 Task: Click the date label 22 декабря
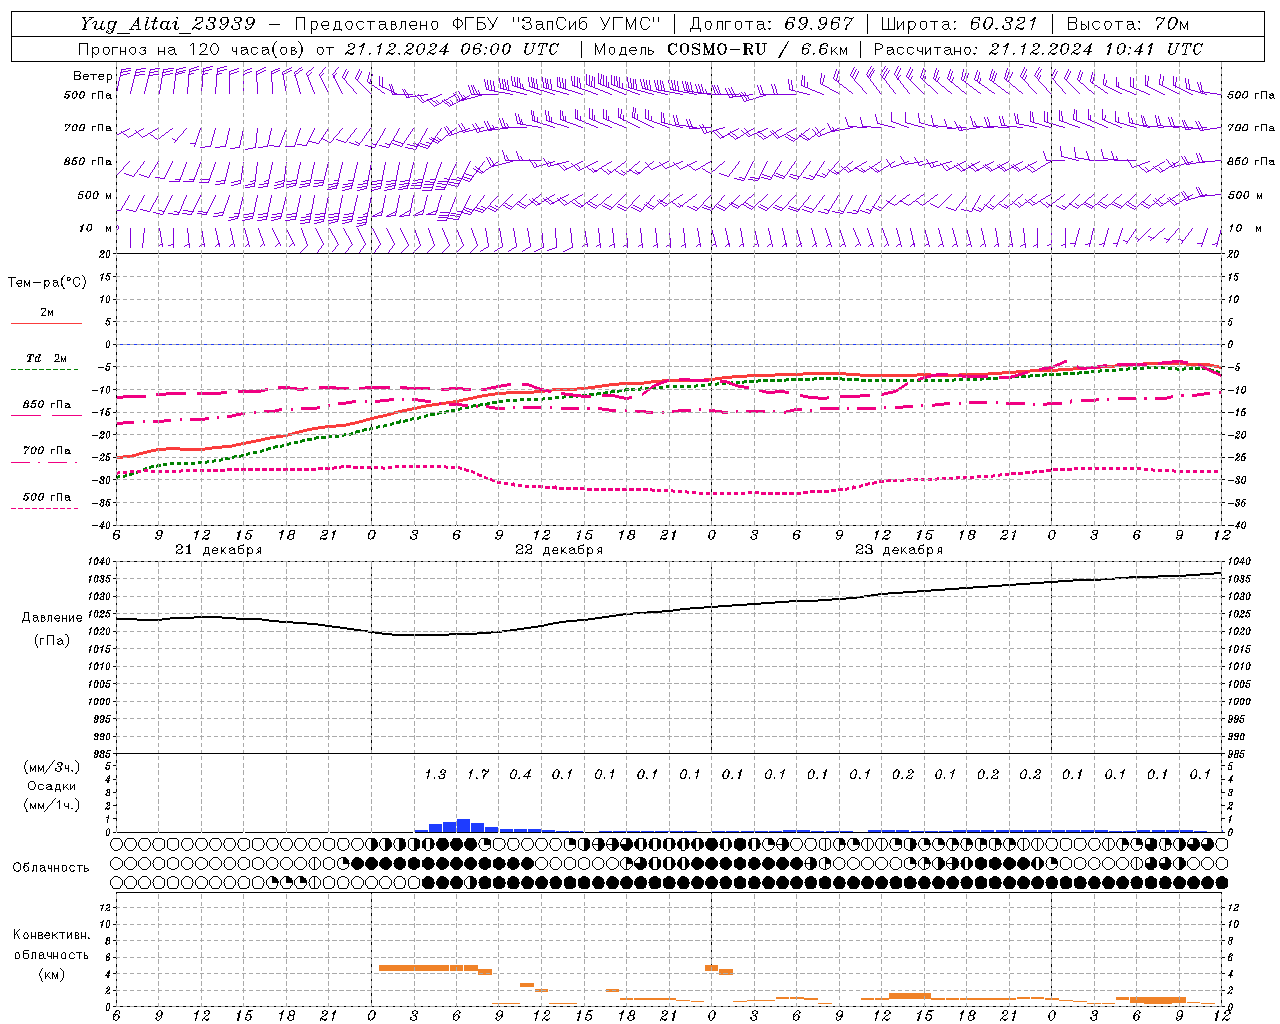(x=559, y=550)
